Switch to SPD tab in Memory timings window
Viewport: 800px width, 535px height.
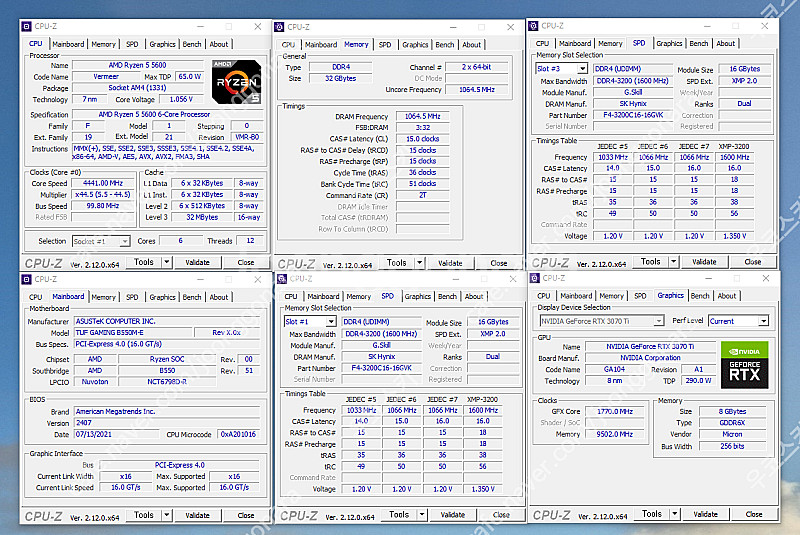385,45
